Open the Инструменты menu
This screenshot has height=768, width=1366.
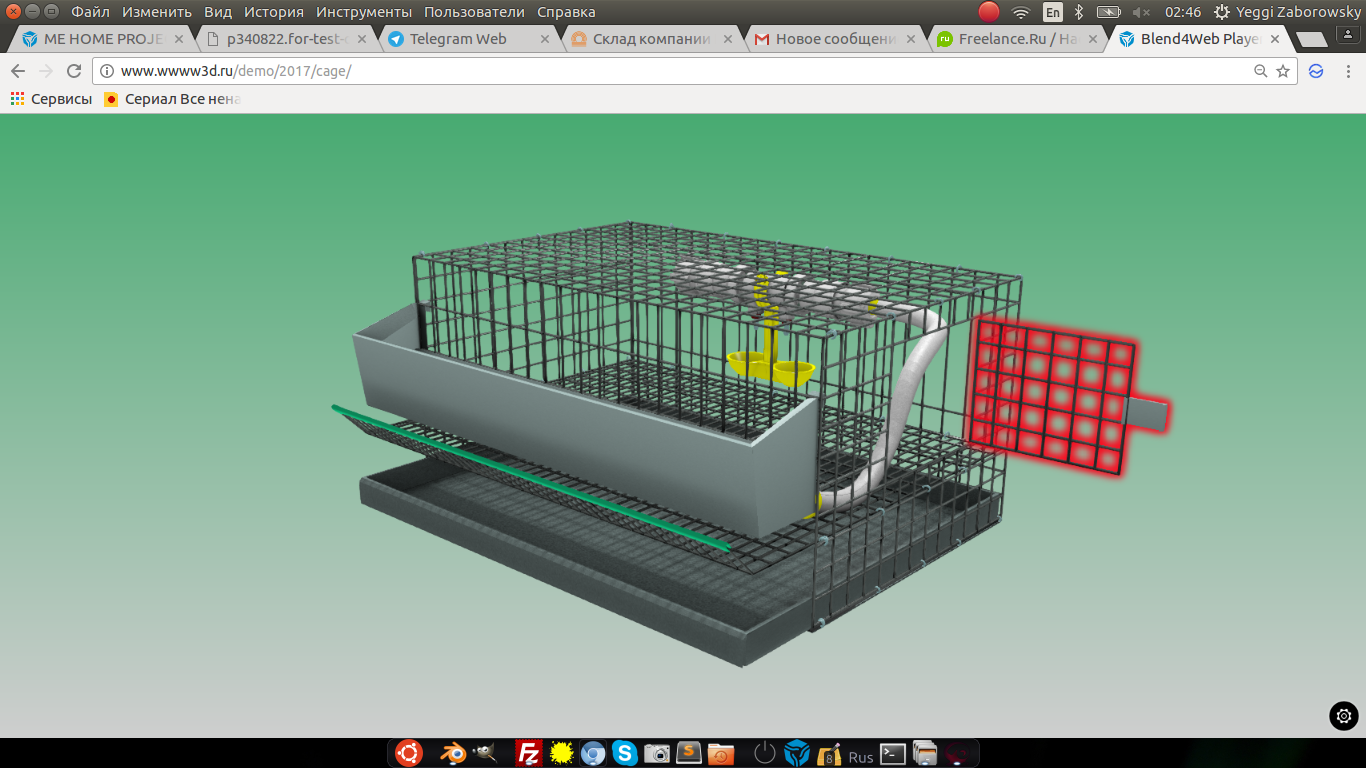click(364, 12)
